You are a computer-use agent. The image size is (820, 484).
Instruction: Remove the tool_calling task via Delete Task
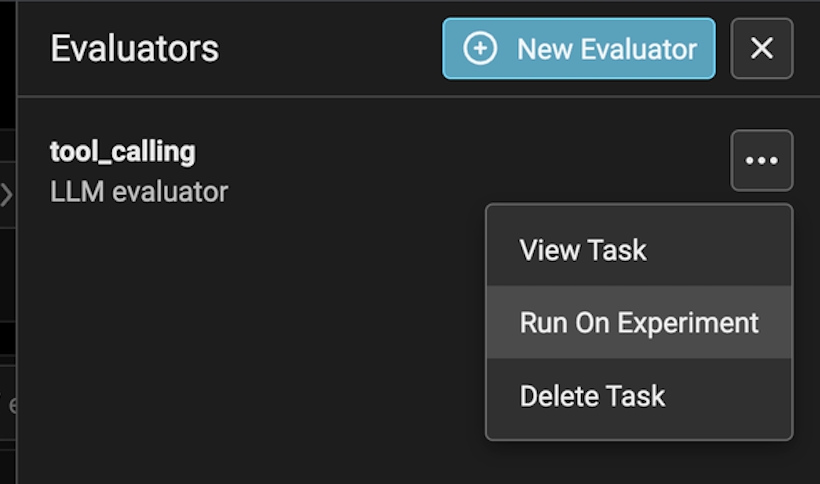click(x=592, y=395)
